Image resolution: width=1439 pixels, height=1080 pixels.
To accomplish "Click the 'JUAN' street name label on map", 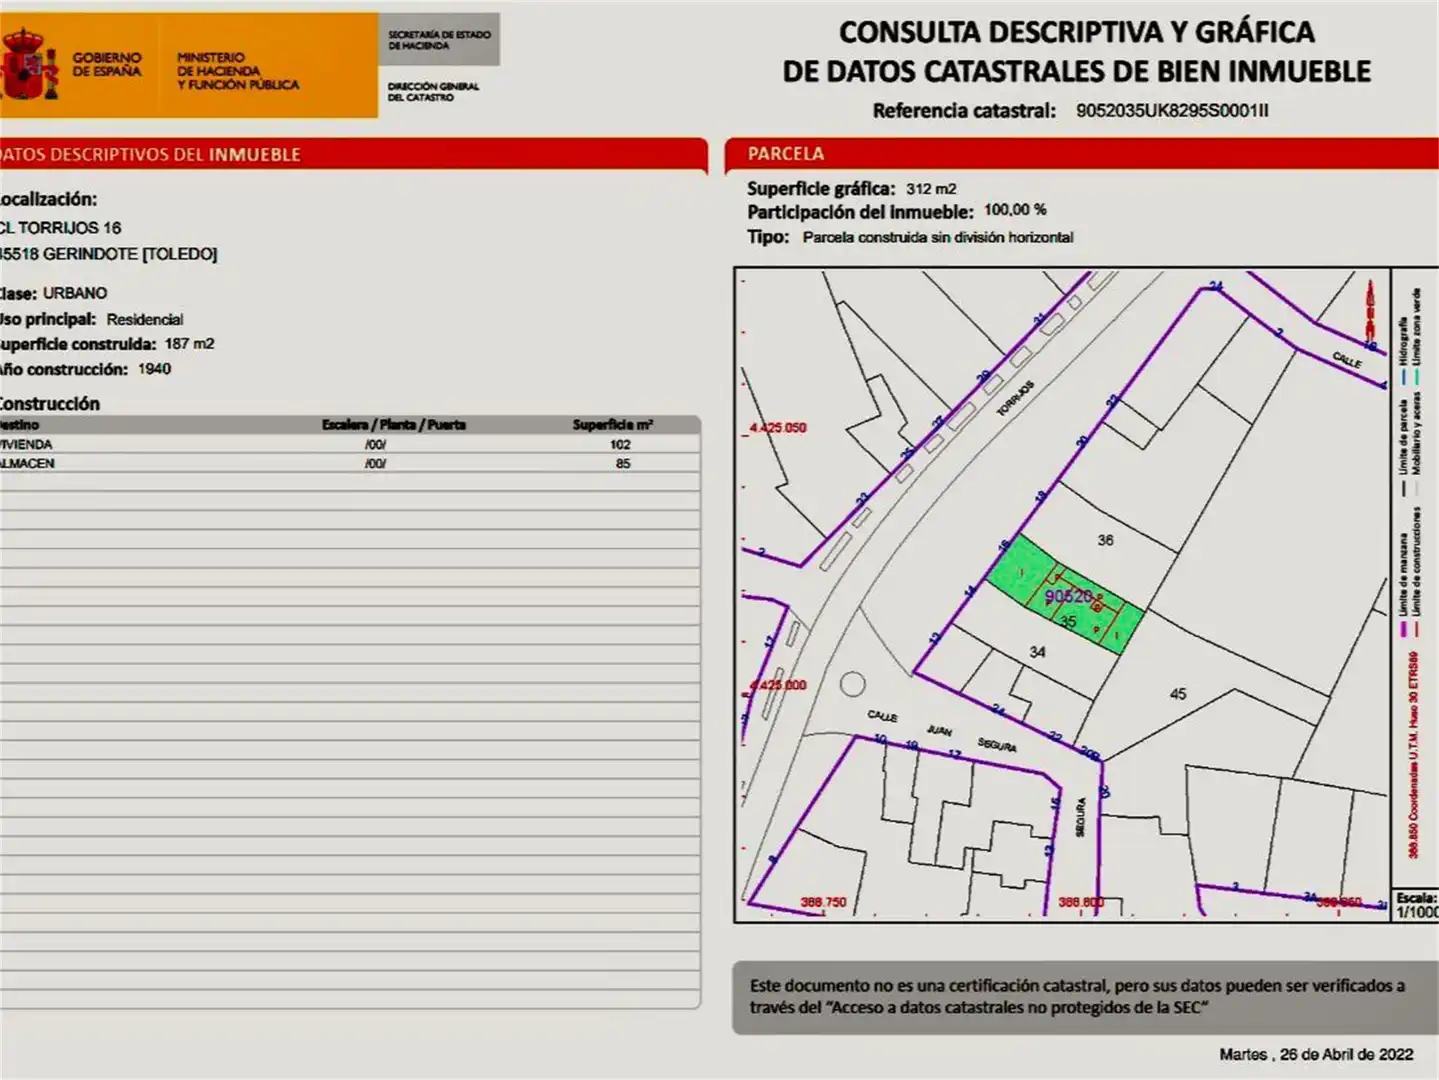I will pyautogui.click(x=939, y=731).
